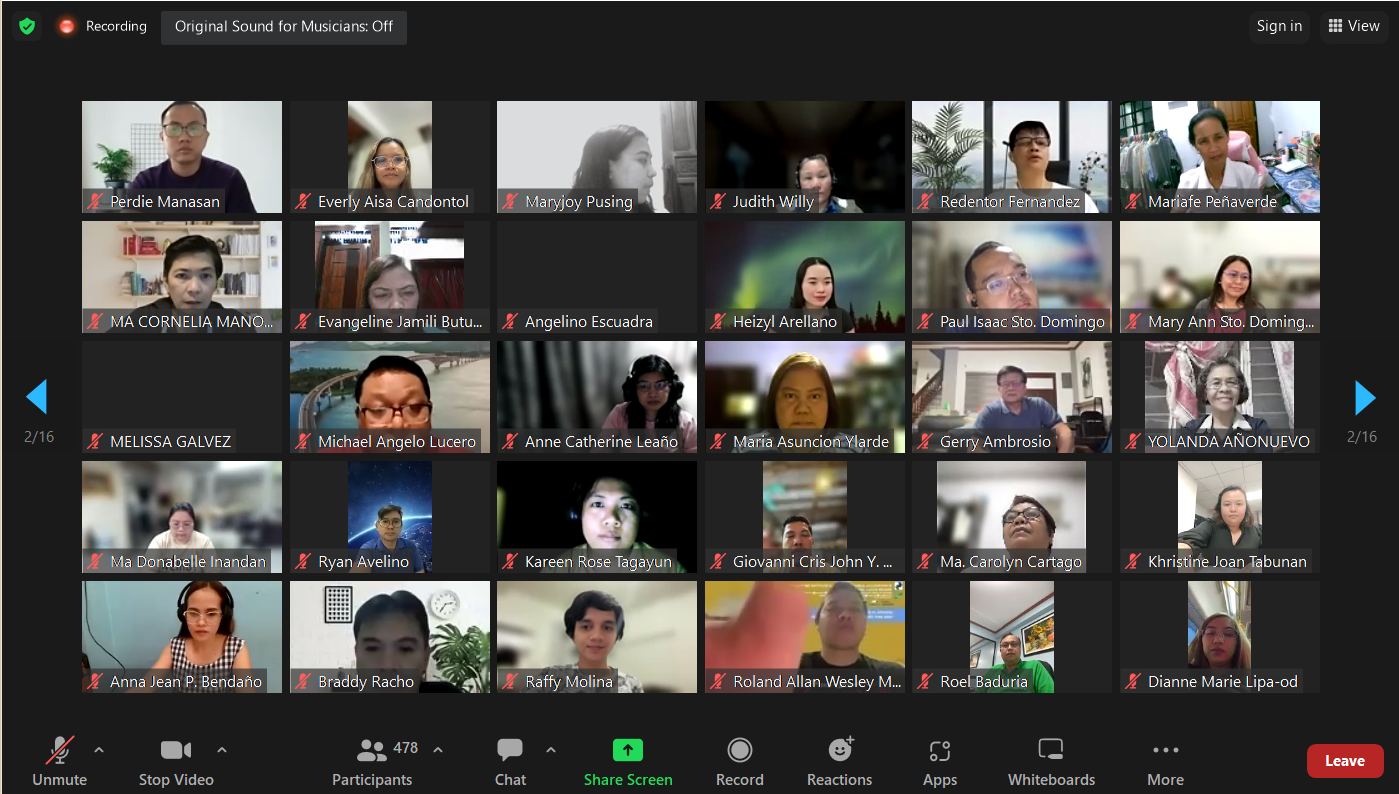Select Anna Jean P. Bendaño video tile
Image resolution: width=1399 pixels, height=794 pixels.
[x=182, y=637]
